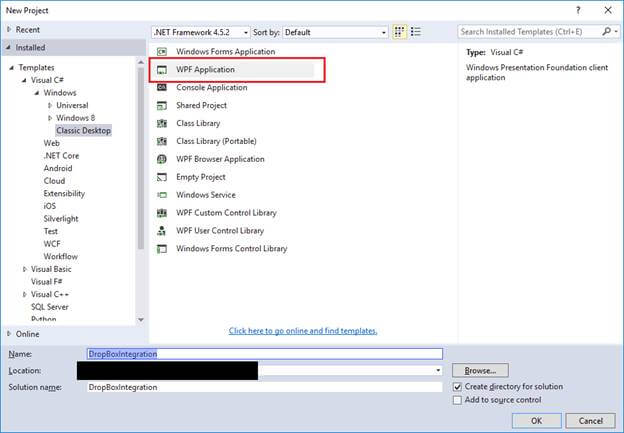
Task: Click the Browse... button
Action: coord(480,371)
